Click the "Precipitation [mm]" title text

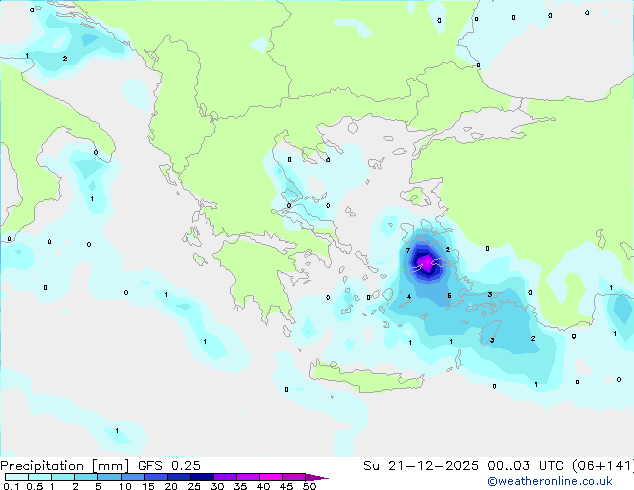pyautogui.click(x=64, y=466)
